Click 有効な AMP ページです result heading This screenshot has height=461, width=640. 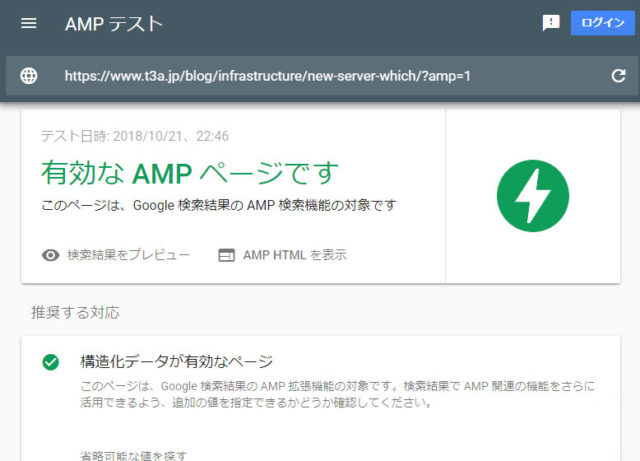coord(190,173)
